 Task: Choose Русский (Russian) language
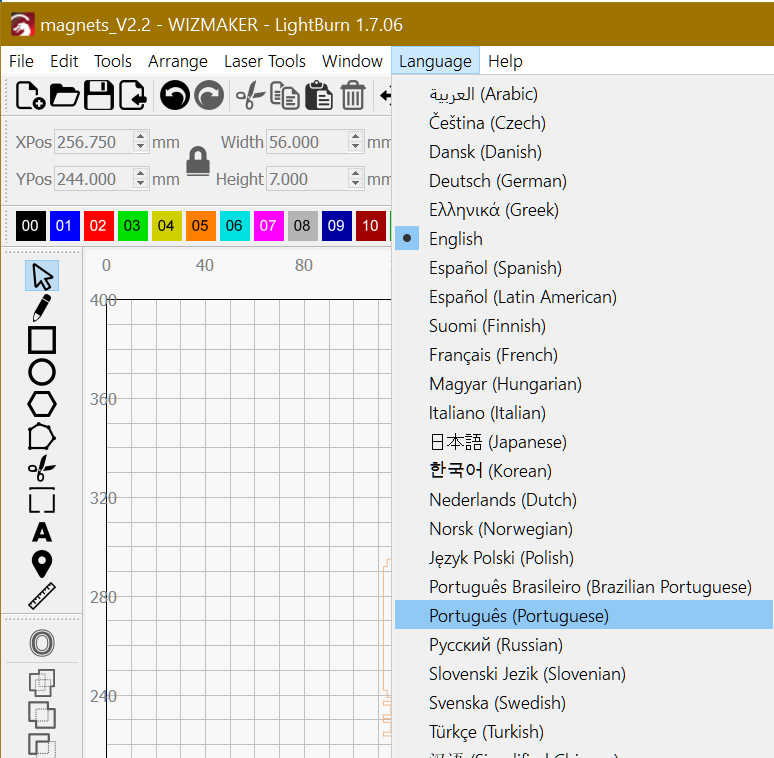(x=583, y=645)
